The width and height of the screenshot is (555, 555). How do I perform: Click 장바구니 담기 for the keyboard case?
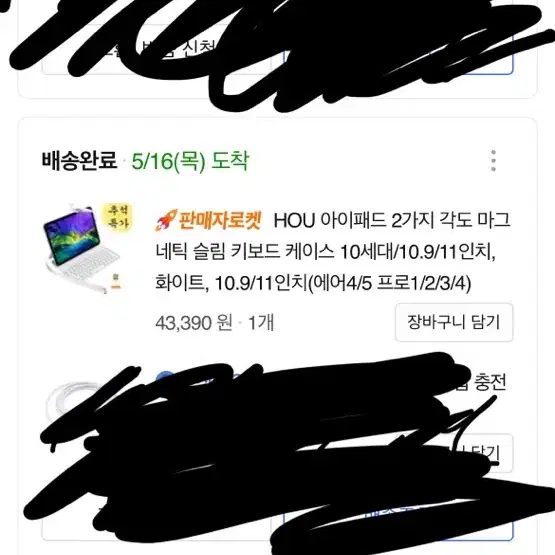454,322
